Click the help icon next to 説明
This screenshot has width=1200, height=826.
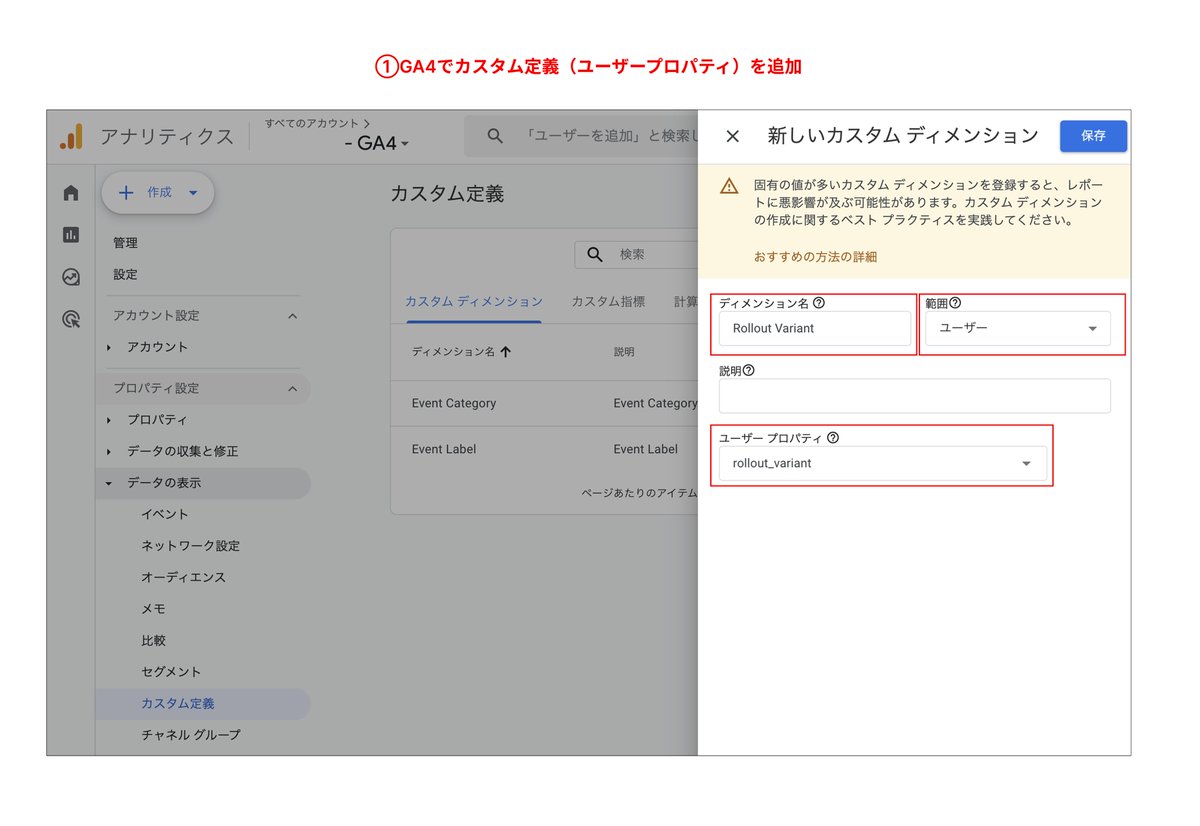point(749,370)
